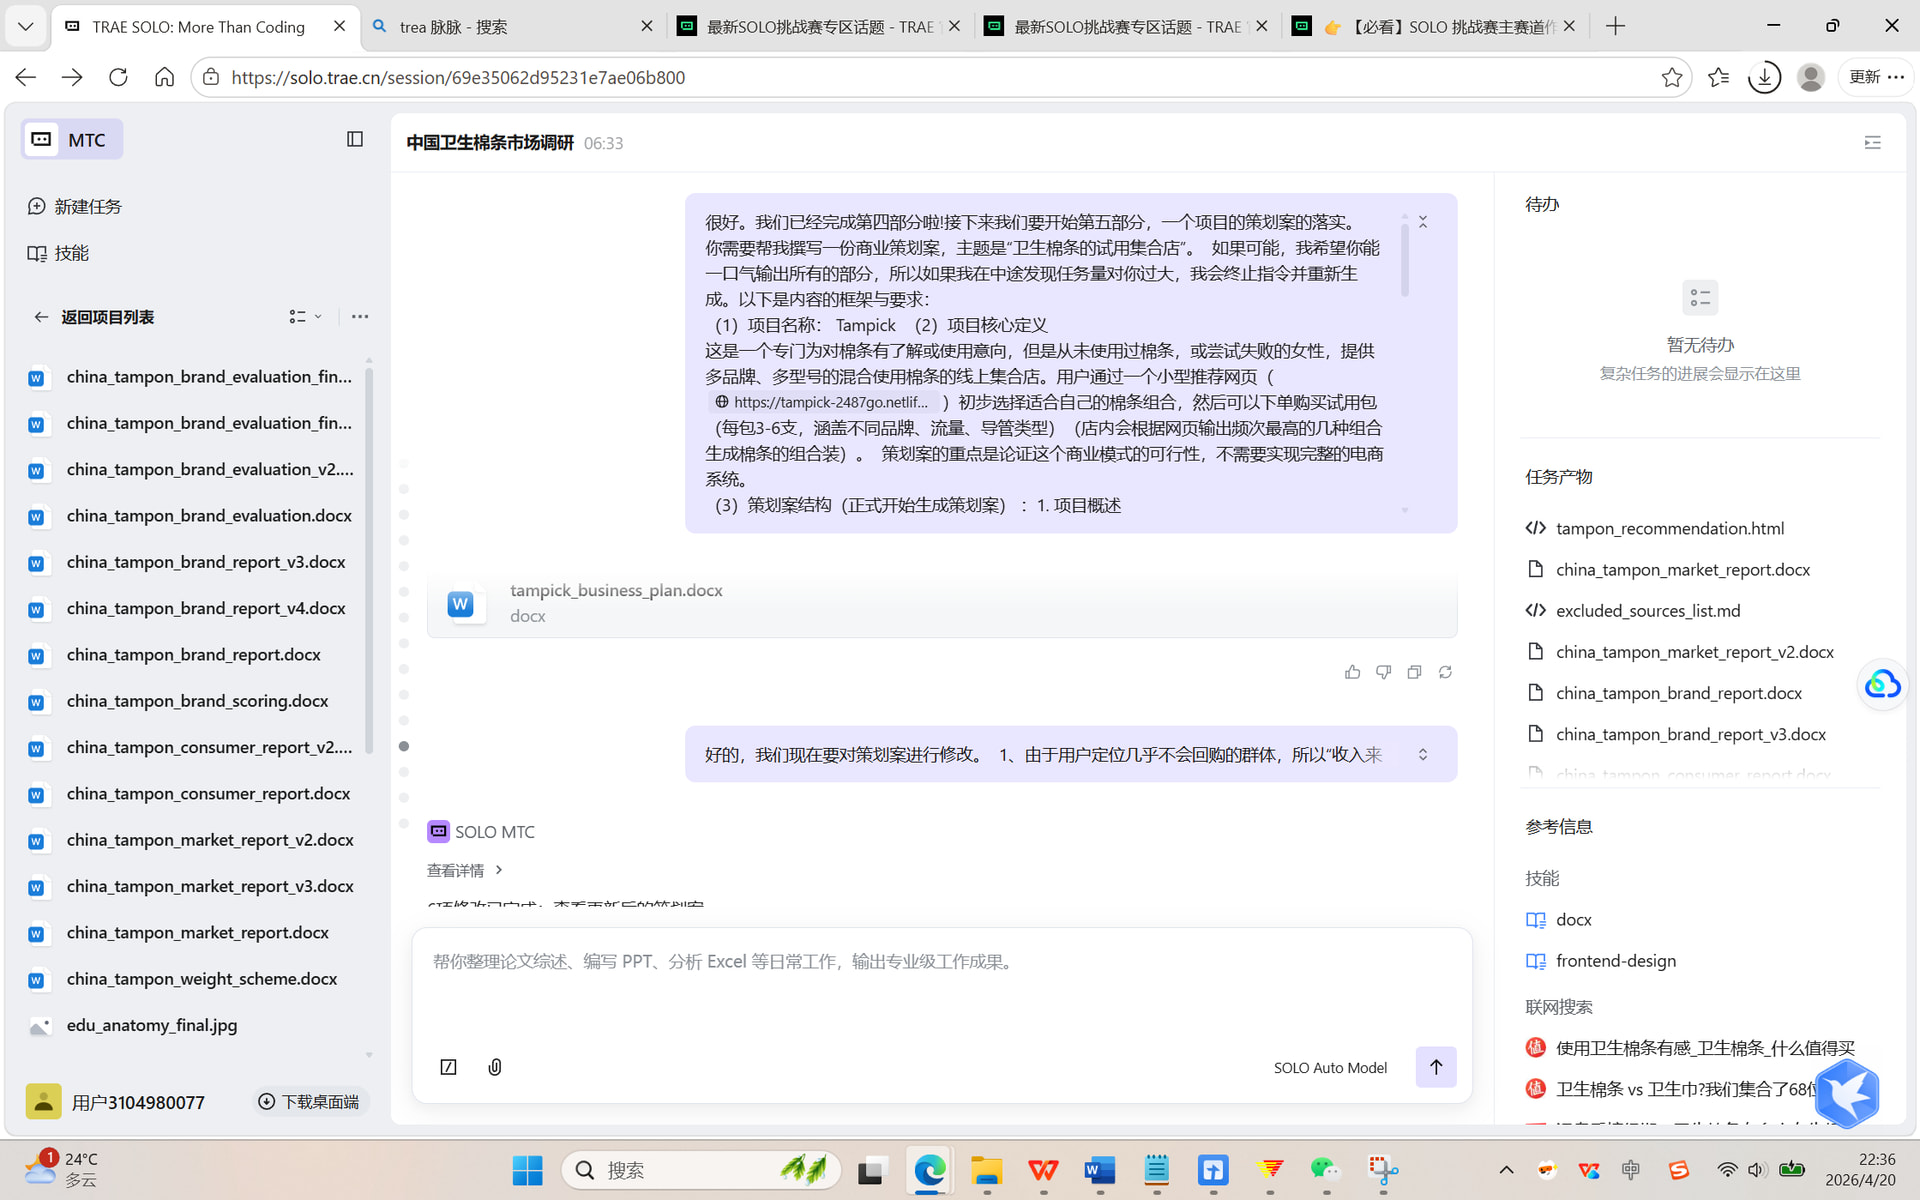The image size is (1920, 1200).
Task: Open the file list view dropdown
Action: pyautogui.click(x=305, y=317)
